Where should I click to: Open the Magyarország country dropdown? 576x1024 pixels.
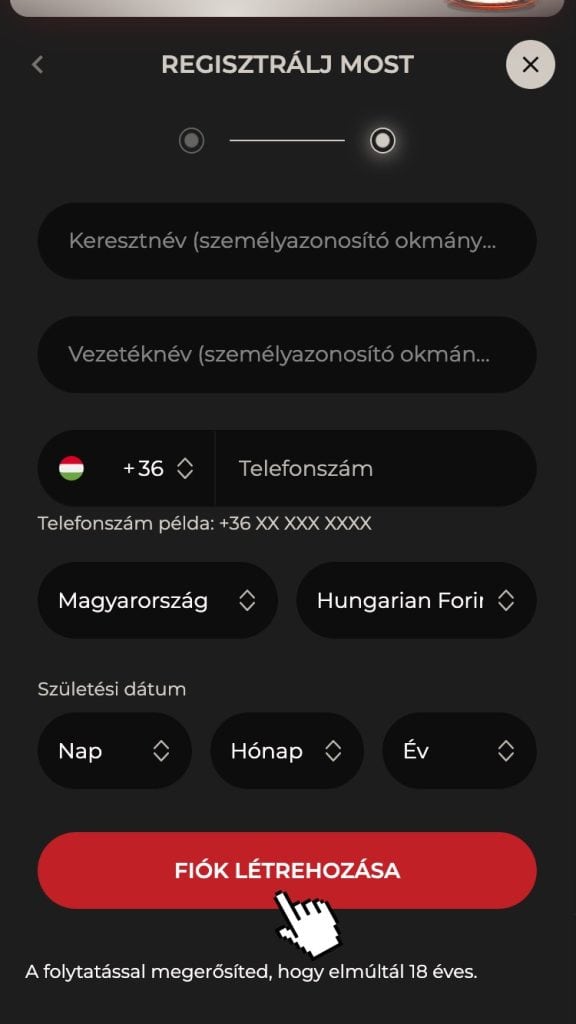157,600
